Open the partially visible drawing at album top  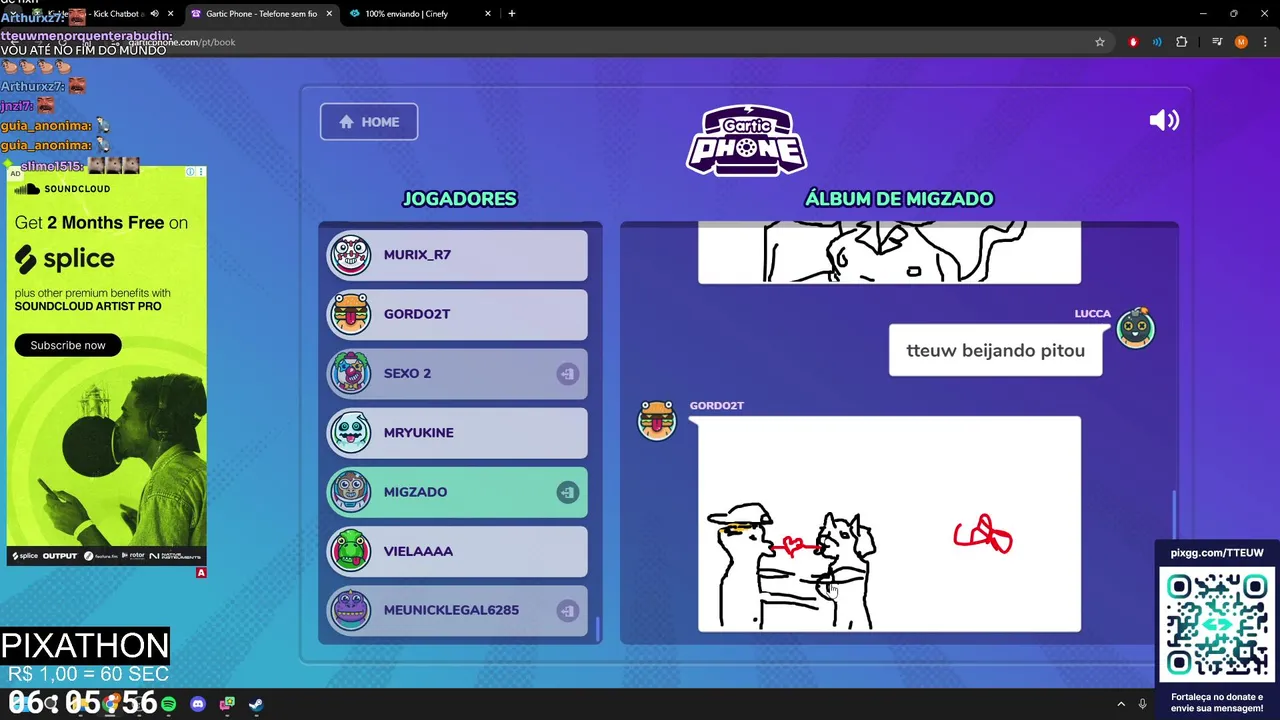point(889,253)
